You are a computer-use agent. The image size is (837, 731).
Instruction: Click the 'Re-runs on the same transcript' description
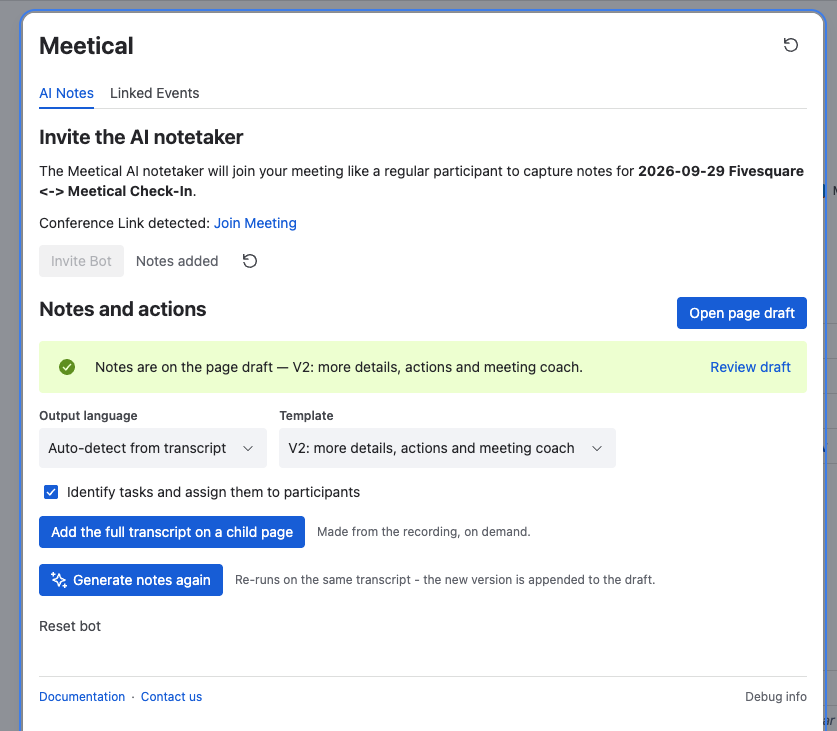[x=445, y=580]
